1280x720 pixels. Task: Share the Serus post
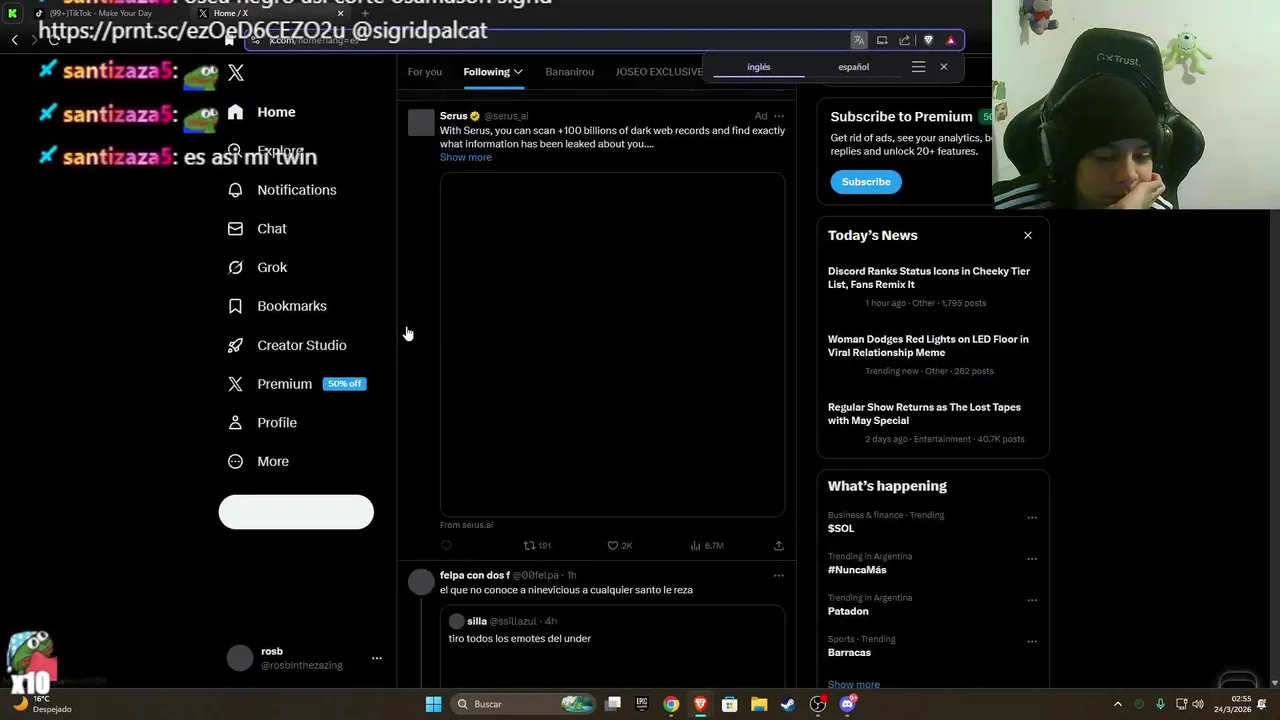(779, 546)
